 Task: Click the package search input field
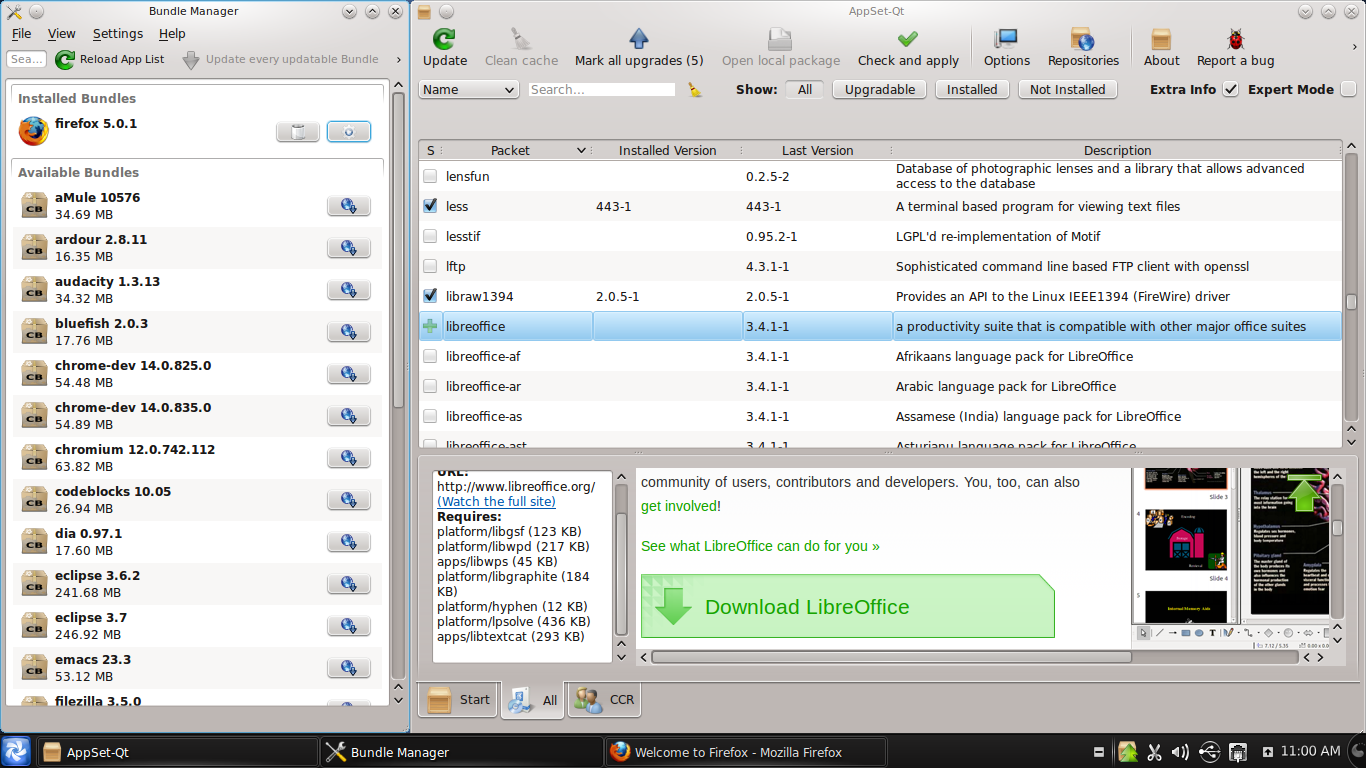[x=602, y=89]
